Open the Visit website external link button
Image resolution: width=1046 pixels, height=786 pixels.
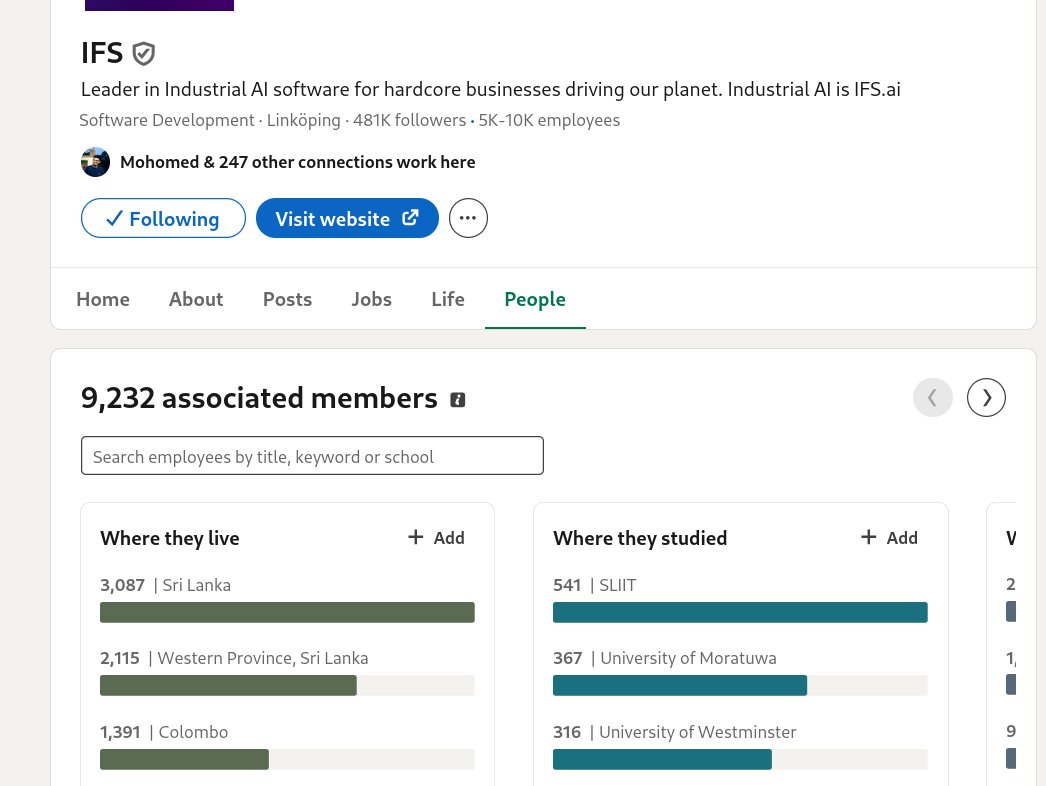pos(348,218)
